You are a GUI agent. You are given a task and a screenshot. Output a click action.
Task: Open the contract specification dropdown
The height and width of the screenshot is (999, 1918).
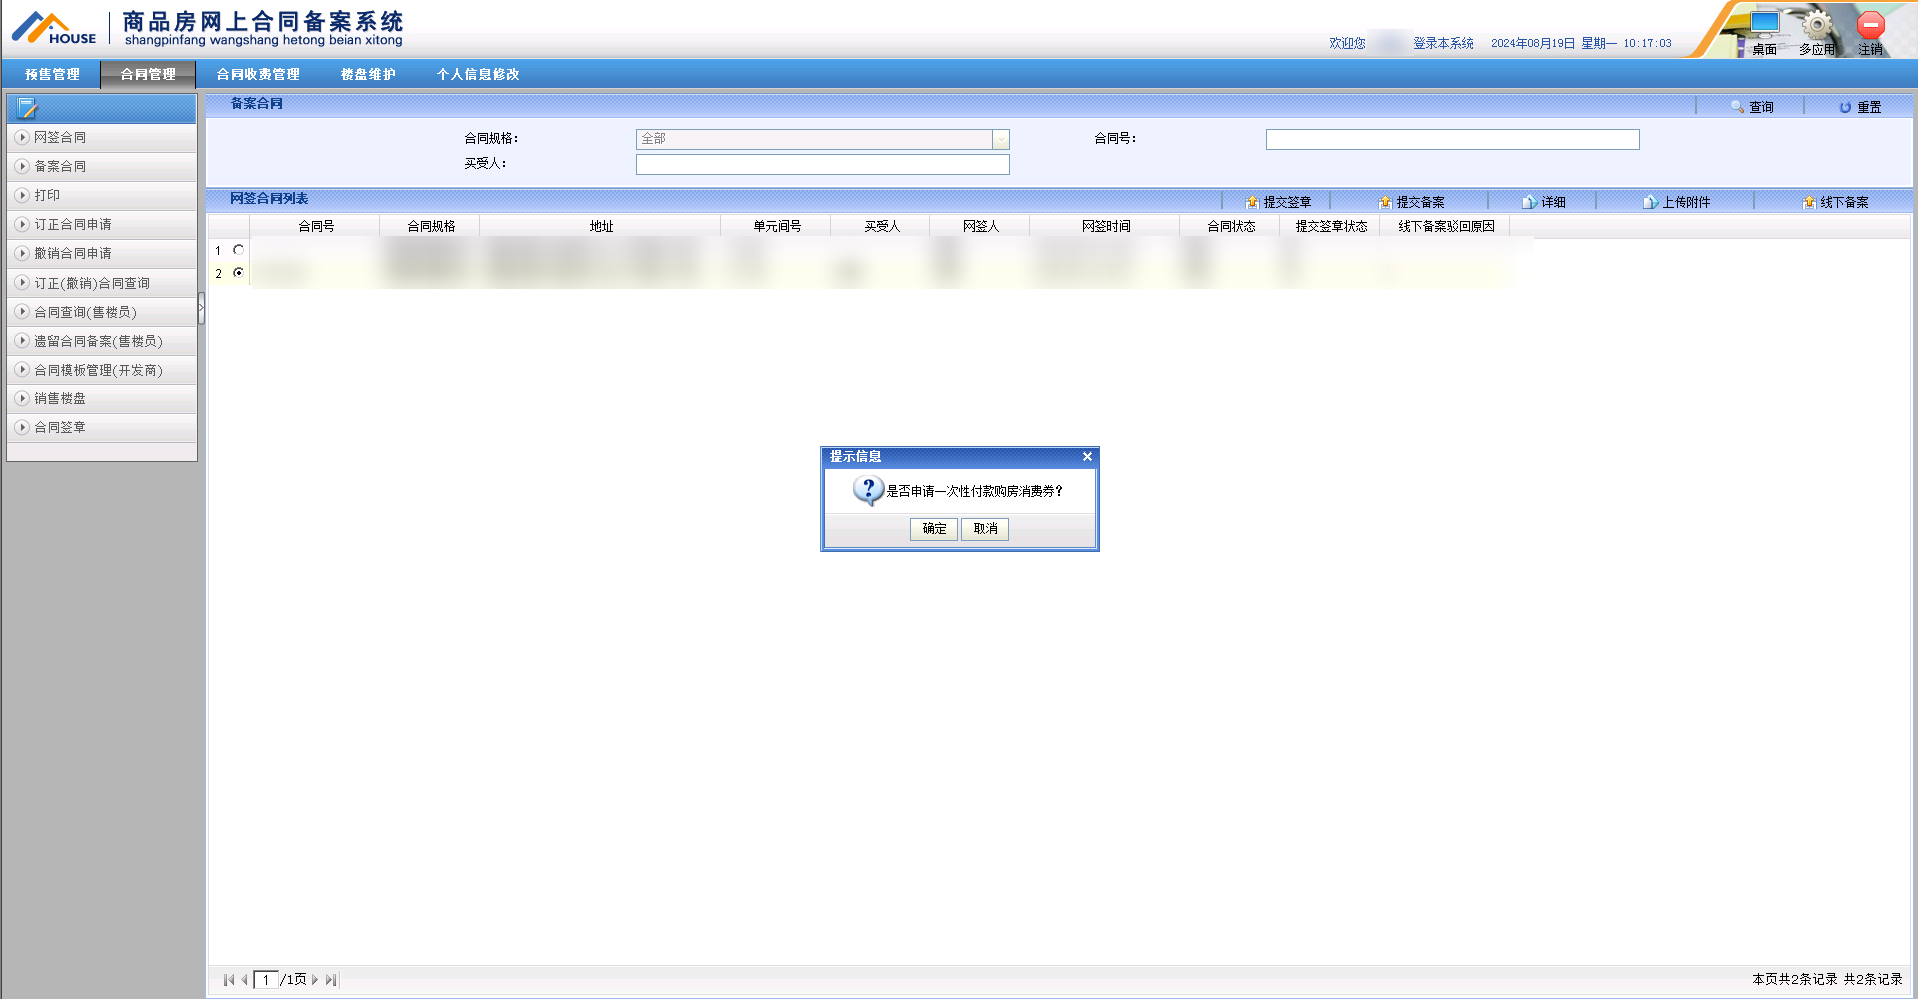point(1000,140)
